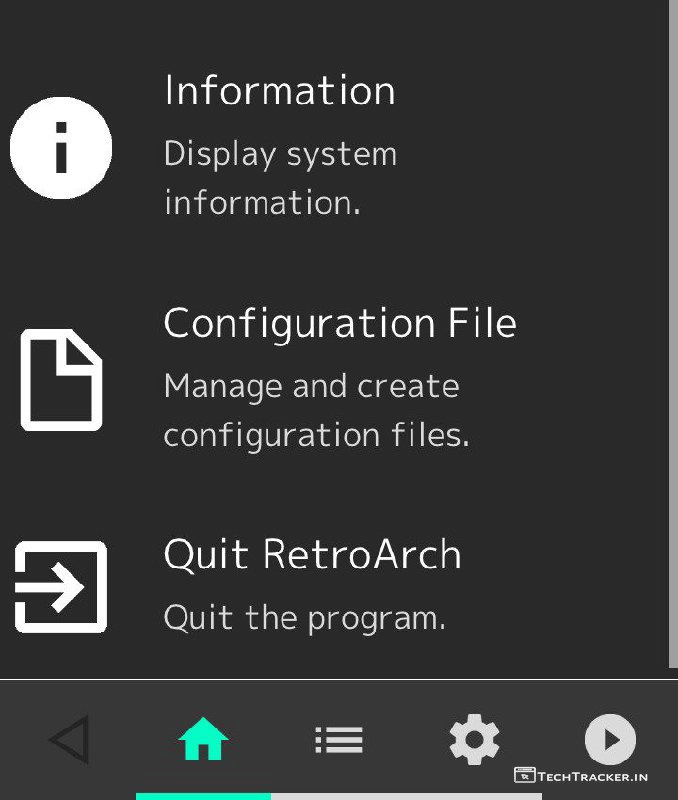Screen dimensions: 678x800
Task: Open the Settings gear icon
Action: pos(474,741)
